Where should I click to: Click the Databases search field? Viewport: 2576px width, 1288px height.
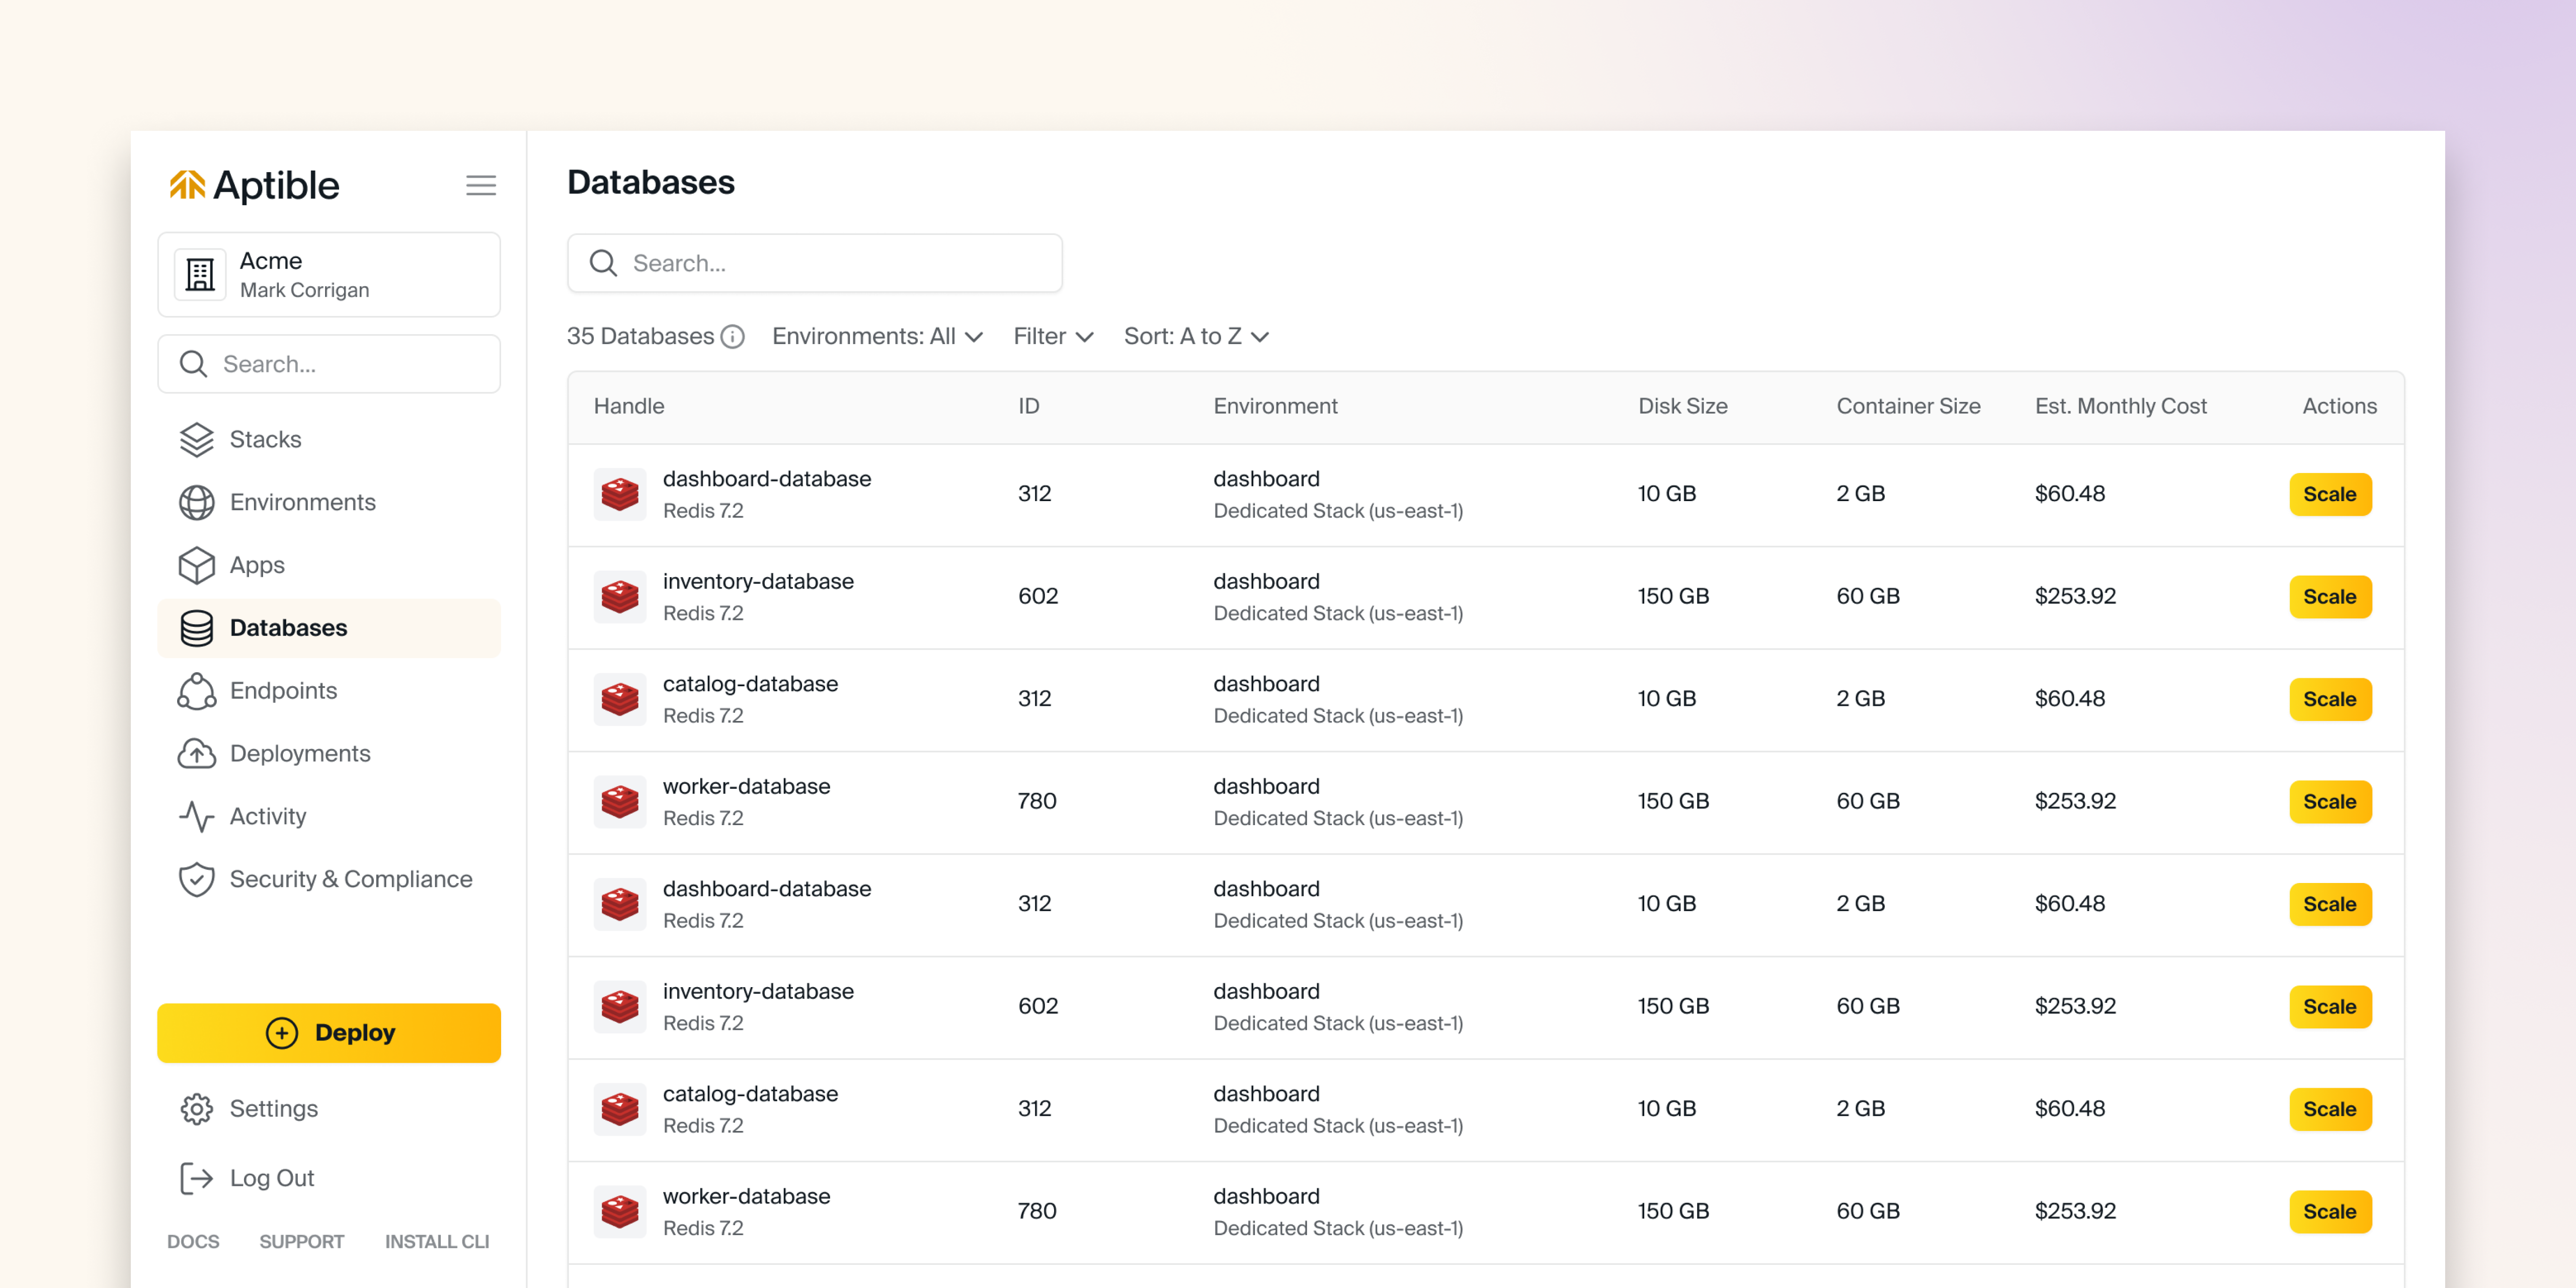814,263
